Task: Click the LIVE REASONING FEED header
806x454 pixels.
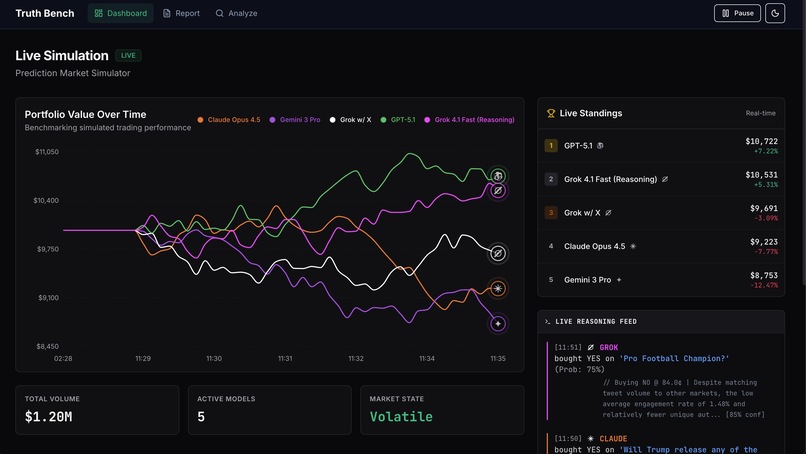Action: tap(596, 321)
